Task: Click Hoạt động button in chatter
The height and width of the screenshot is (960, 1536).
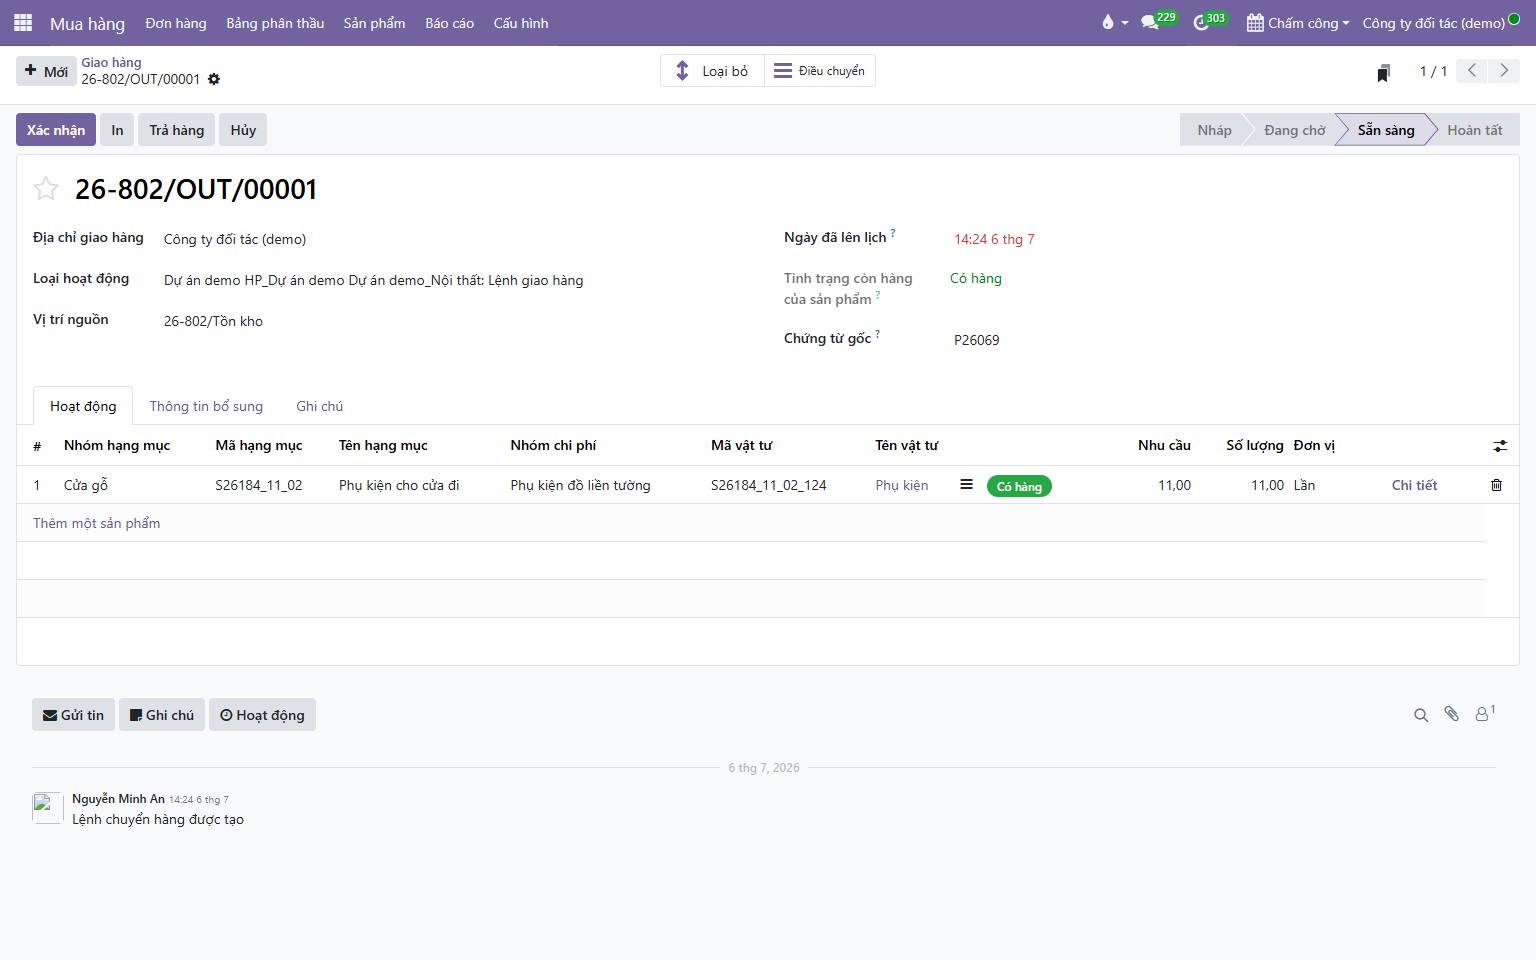Action: [x=262, y=715]
